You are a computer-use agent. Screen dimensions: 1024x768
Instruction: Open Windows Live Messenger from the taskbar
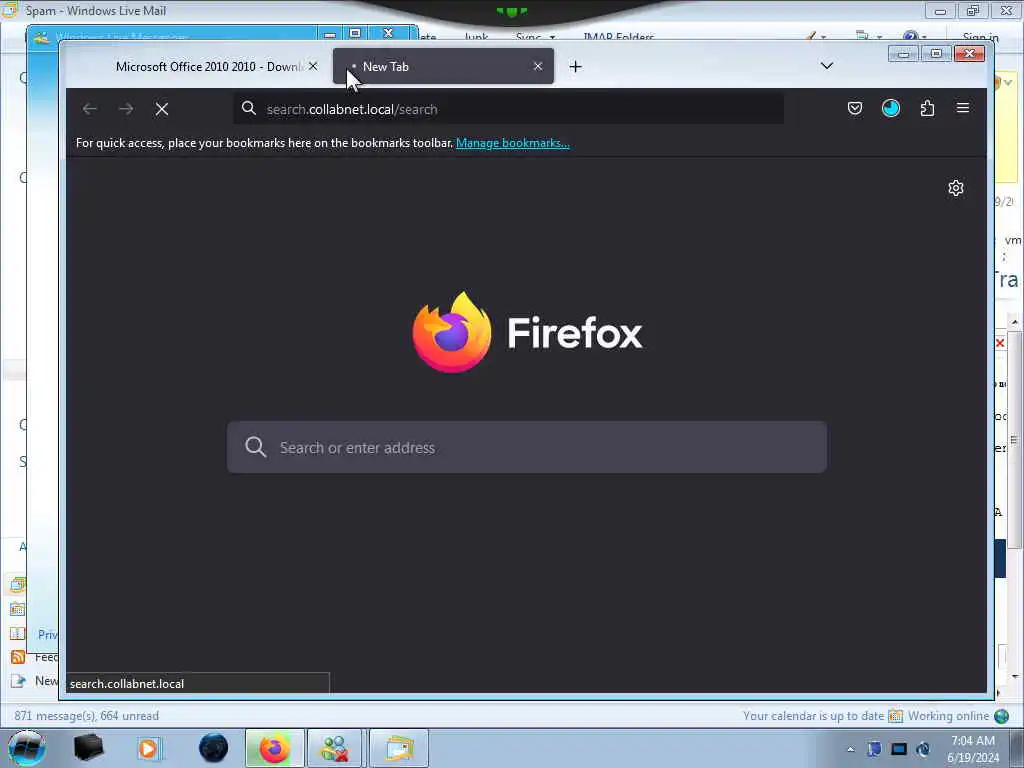tap(334, 748)
